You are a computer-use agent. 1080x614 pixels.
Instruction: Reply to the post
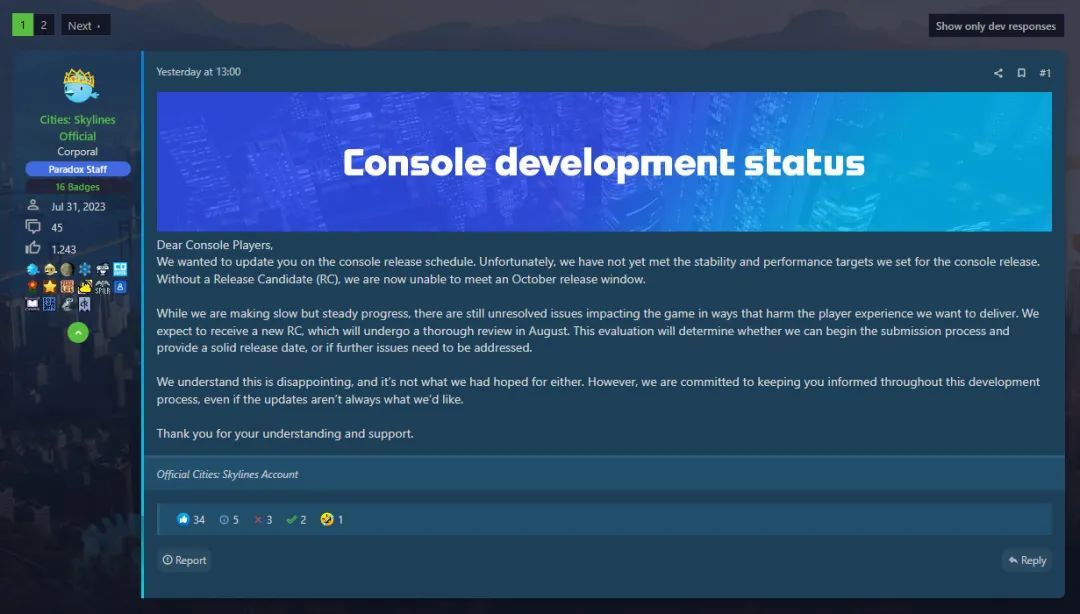1027,560
